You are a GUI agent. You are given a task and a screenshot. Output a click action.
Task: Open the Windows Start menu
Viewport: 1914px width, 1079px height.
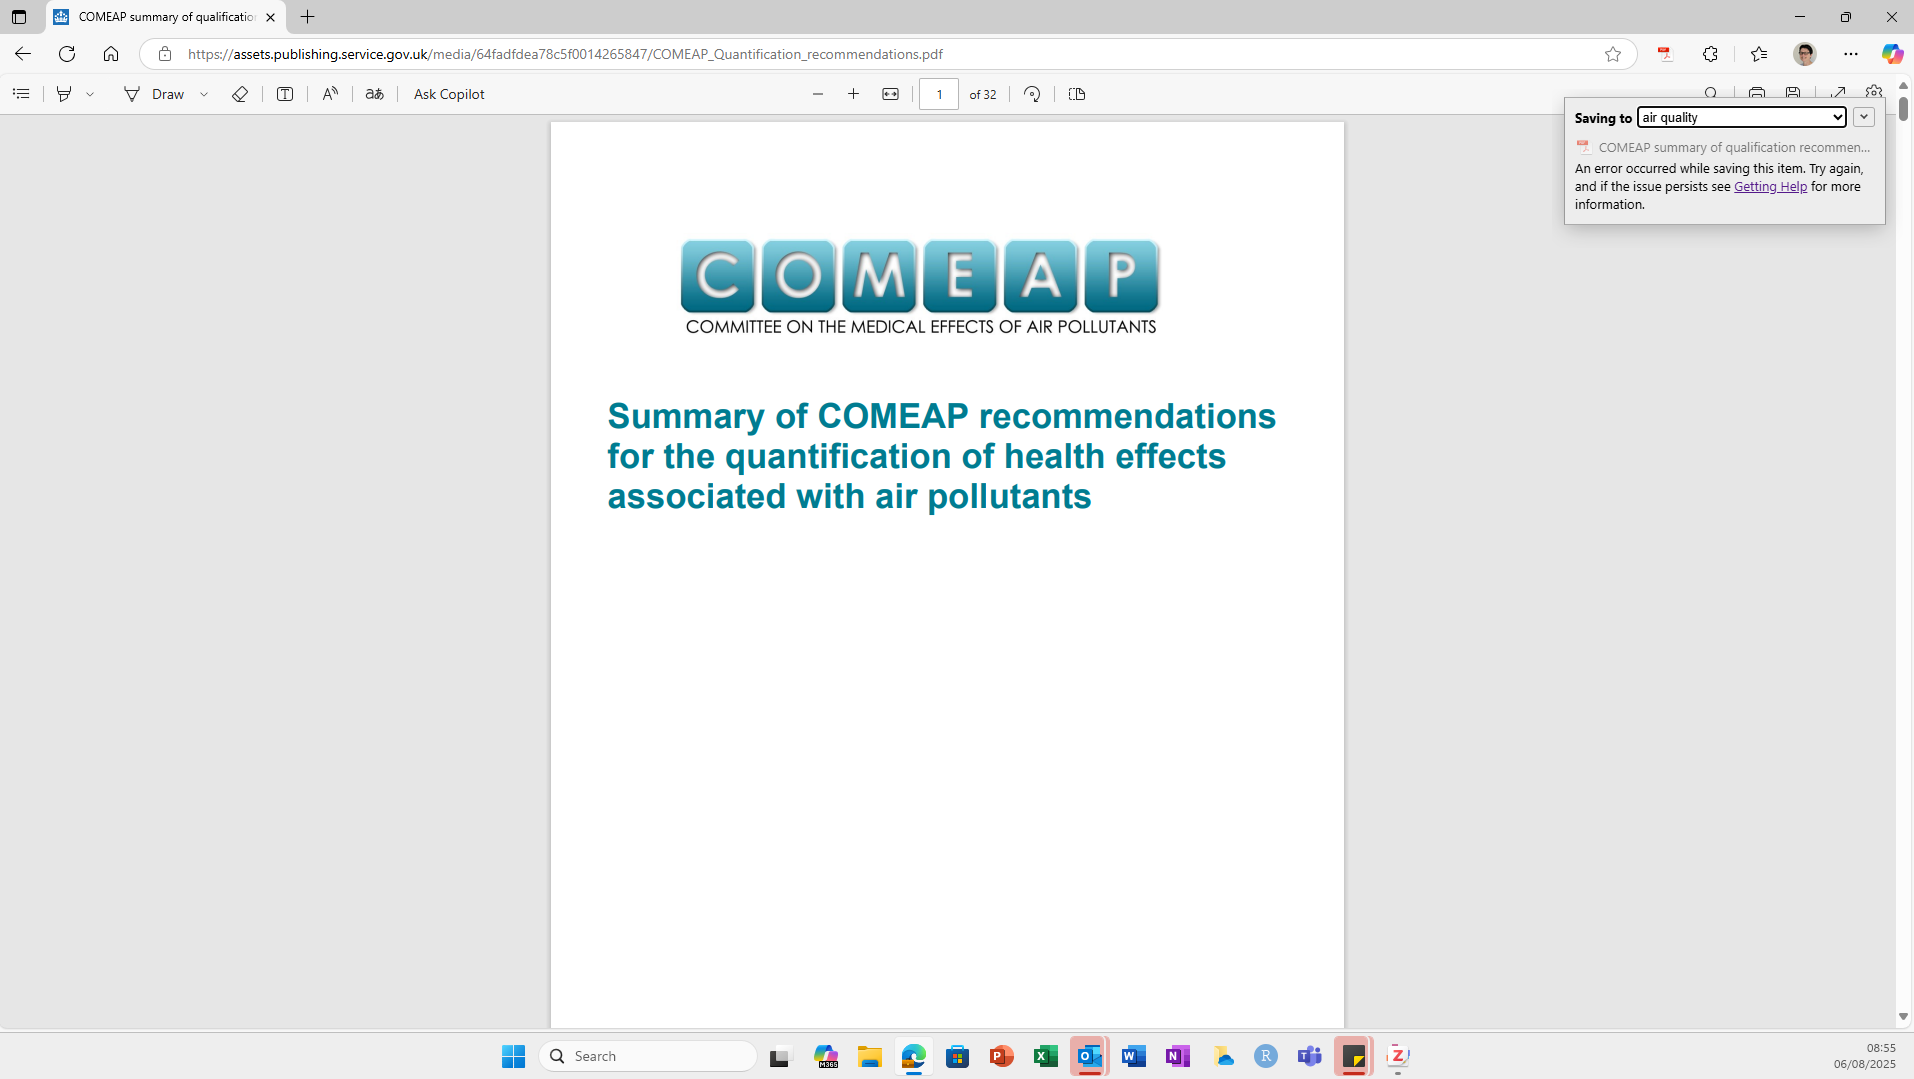(x=513, y=1056)
